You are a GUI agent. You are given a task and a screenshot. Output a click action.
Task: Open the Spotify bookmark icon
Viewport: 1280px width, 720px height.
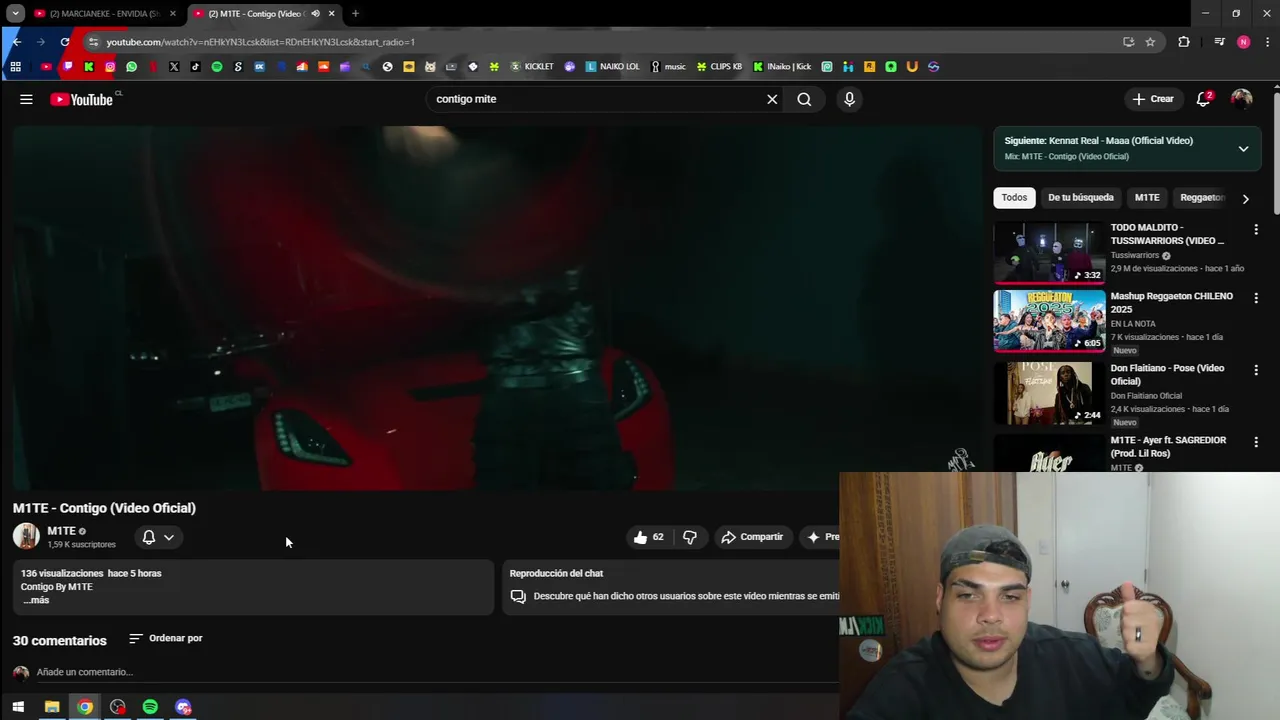coord(217,67)
